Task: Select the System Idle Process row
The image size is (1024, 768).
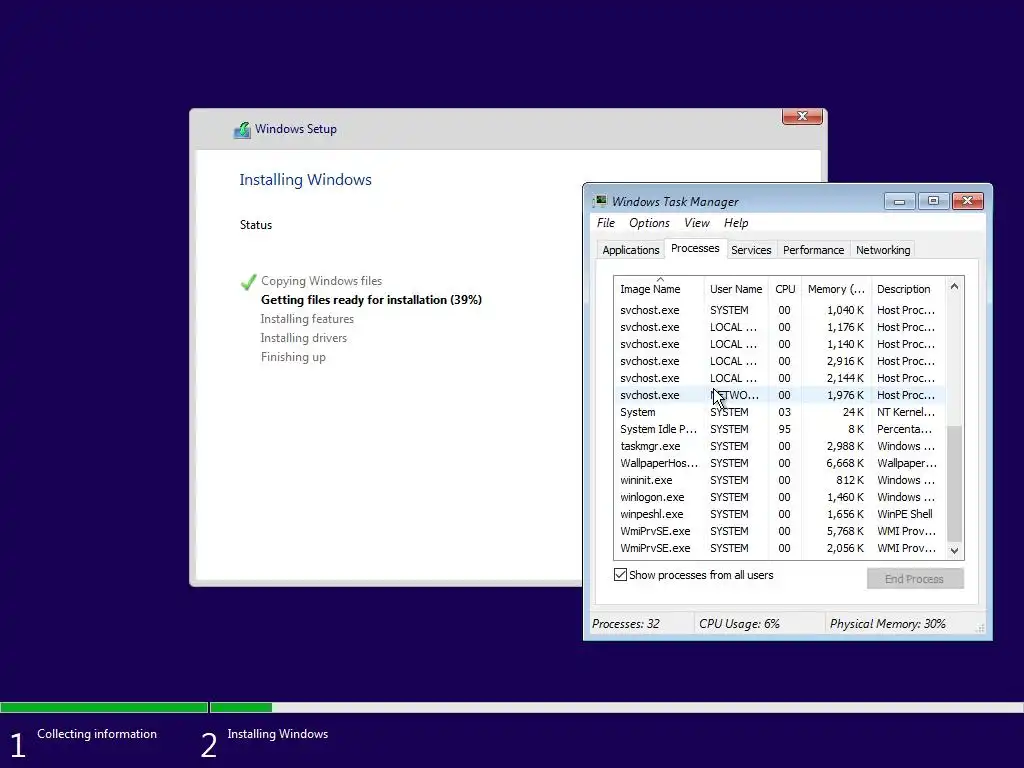Action: 780,429
